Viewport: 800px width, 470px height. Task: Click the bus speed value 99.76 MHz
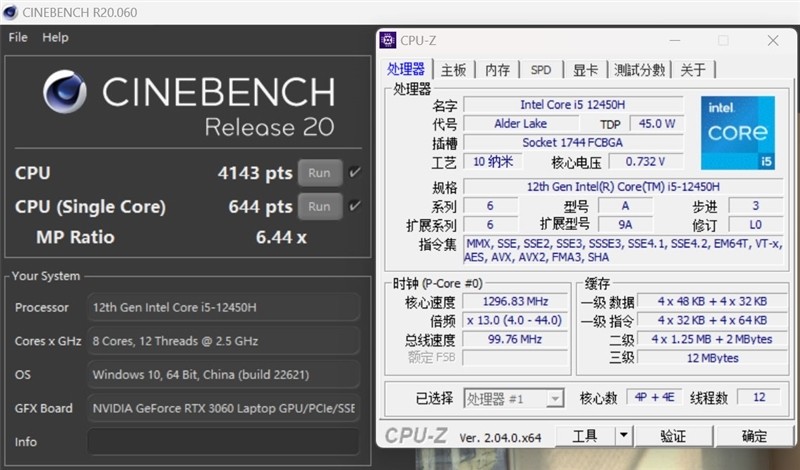click(x=515, y=339)
